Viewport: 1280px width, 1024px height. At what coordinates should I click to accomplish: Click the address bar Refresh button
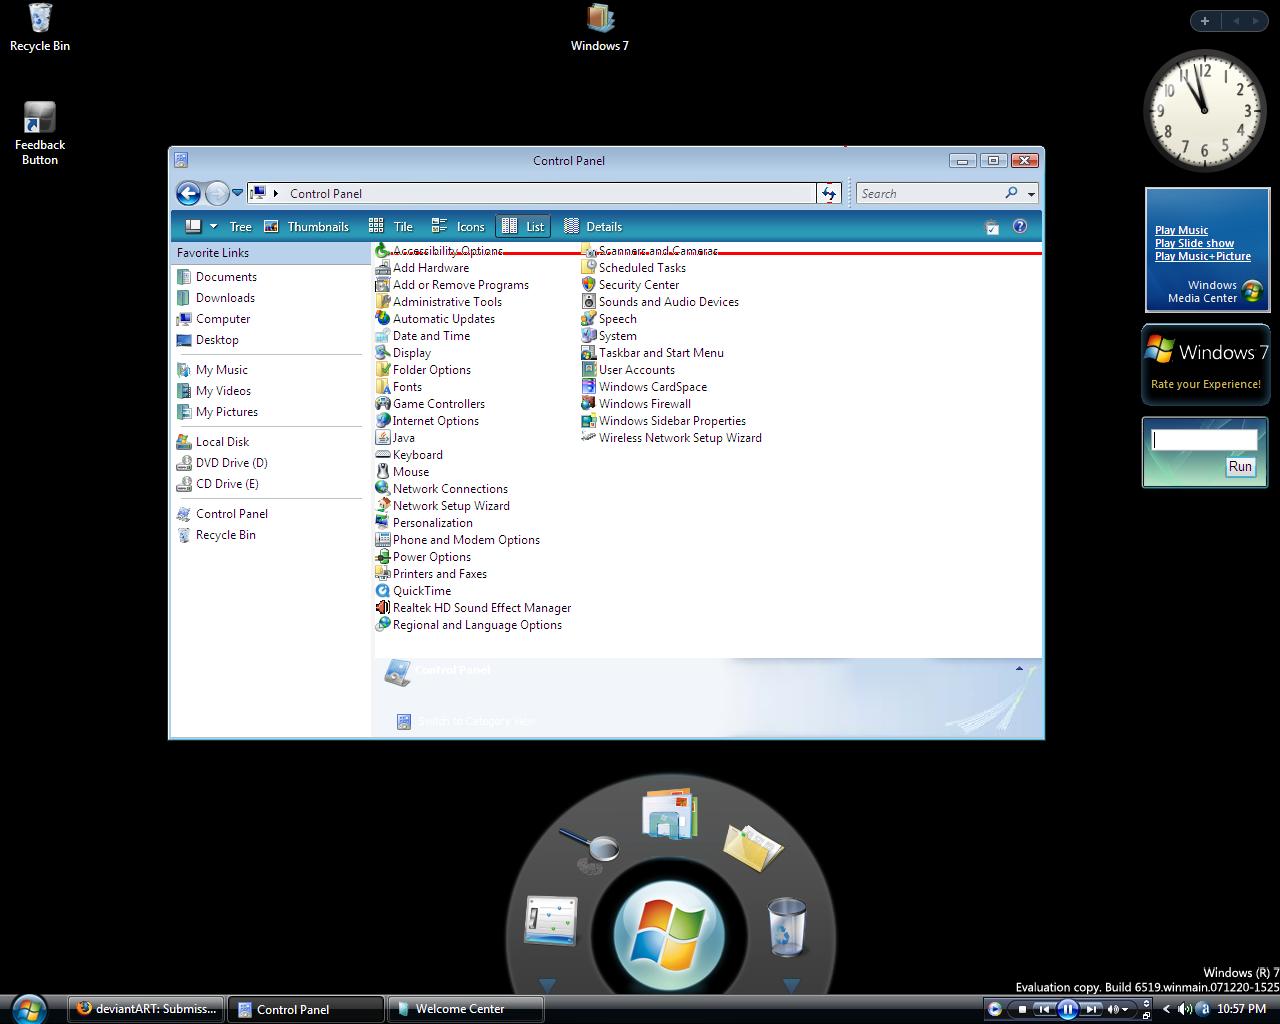point(829,193)
